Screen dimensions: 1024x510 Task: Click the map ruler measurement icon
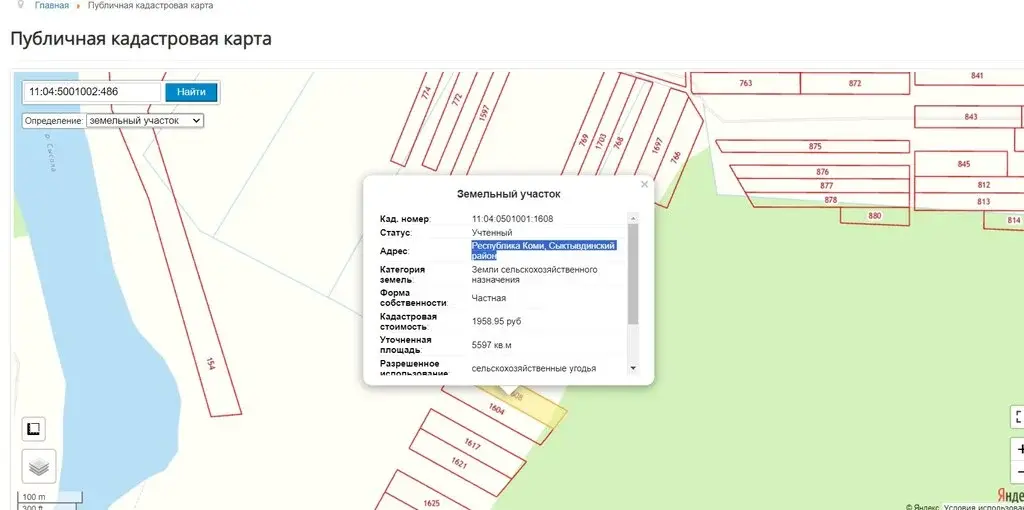33,429
